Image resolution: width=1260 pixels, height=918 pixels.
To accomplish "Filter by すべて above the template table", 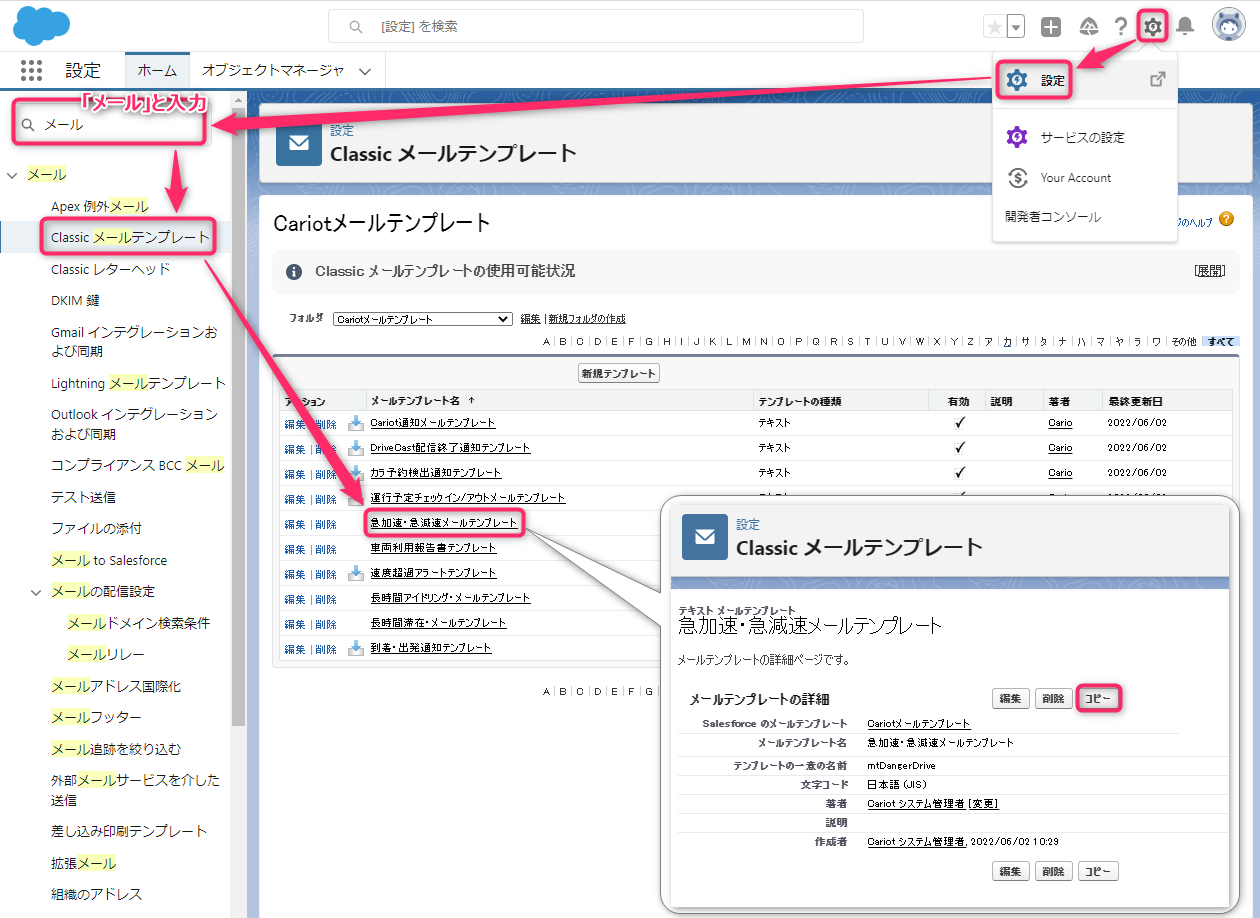I will (x=1221, y=341).
